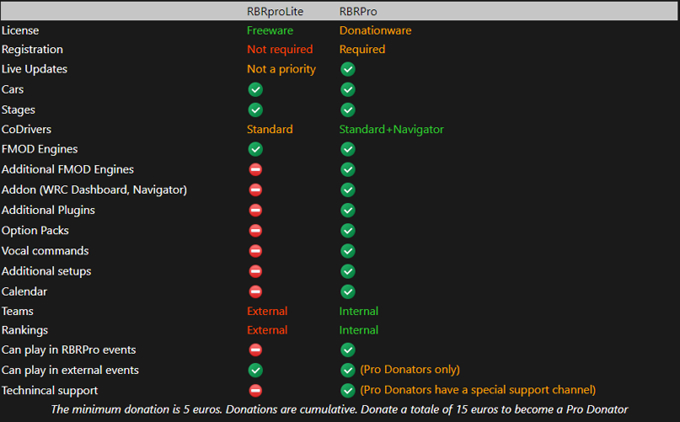Click the red minus for Vocal commands
This screenshot has height=422, width=680.
pos(255,251)
